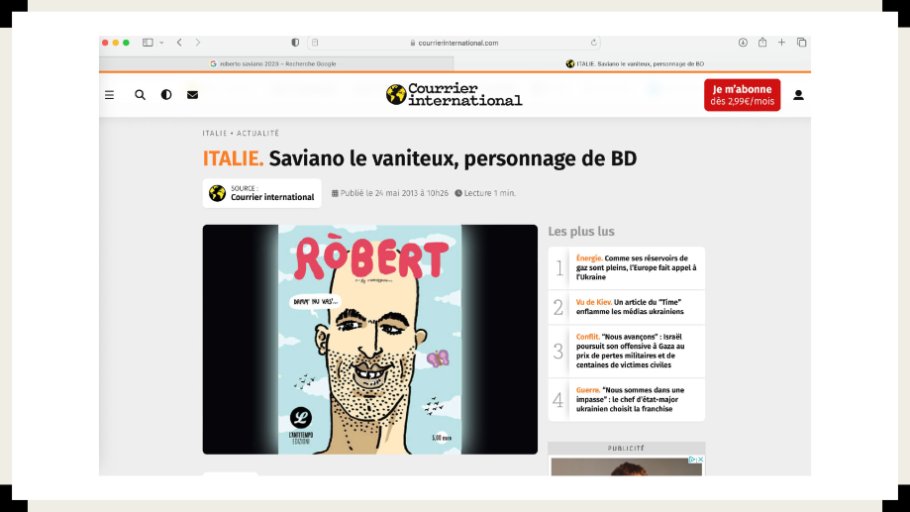The width and height of the screenshot is (910, 512).
Task: Toggle dark mode contrast icon
Action: coord(166,95)
